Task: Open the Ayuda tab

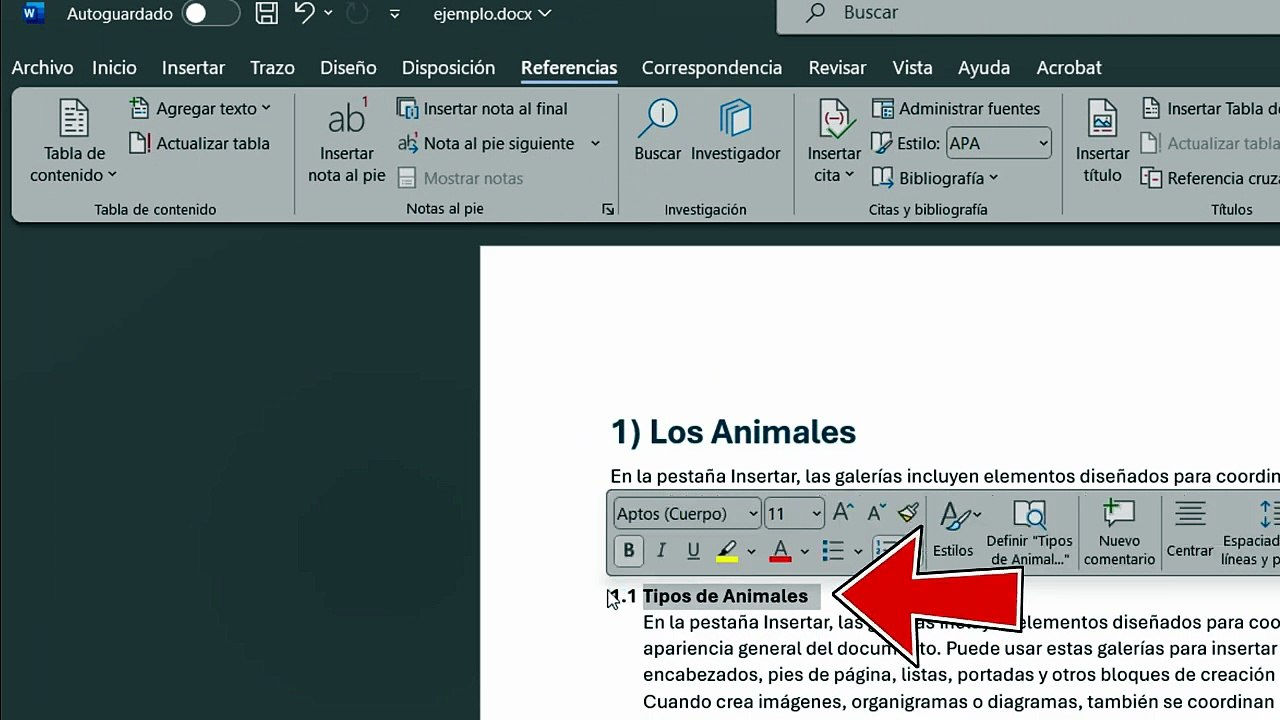Action: tap(984, 68)
